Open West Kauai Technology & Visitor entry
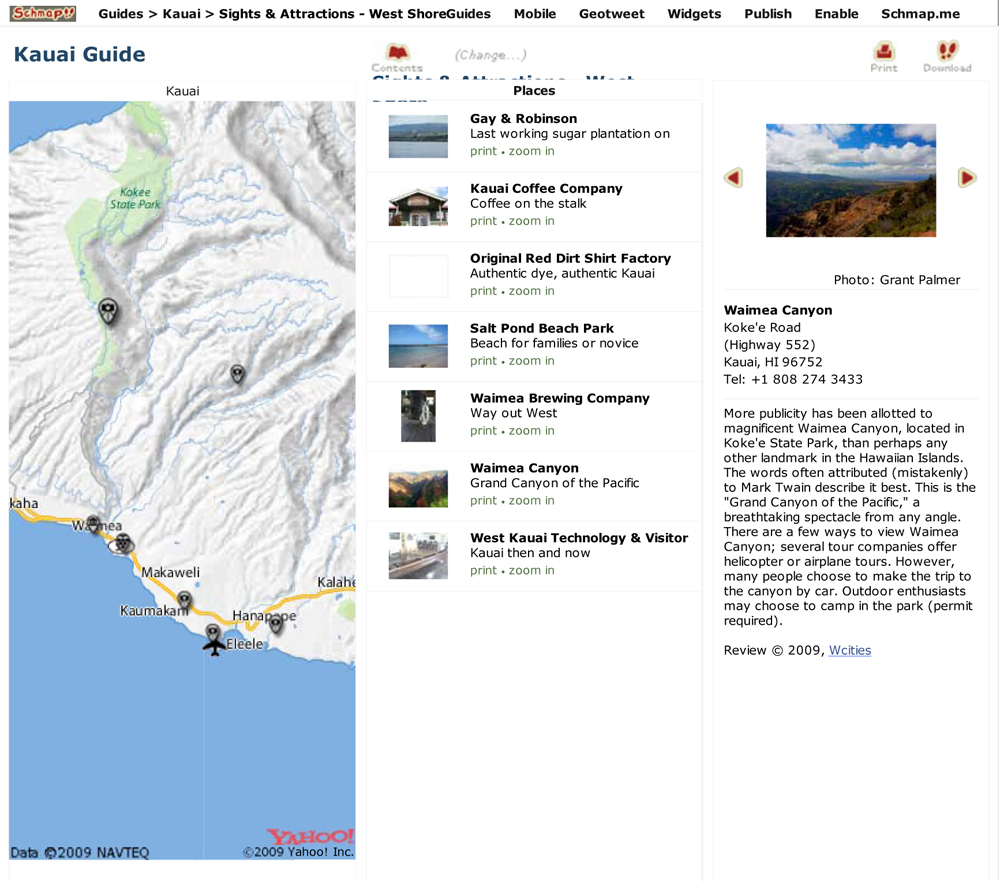Viewport: 1000px width, 881px height. [578, 538]
